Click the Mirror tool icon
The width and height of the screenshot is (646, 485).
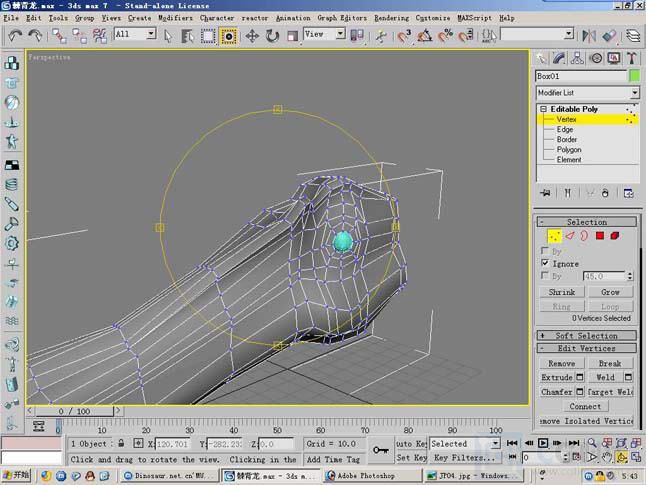pos(589,36)
